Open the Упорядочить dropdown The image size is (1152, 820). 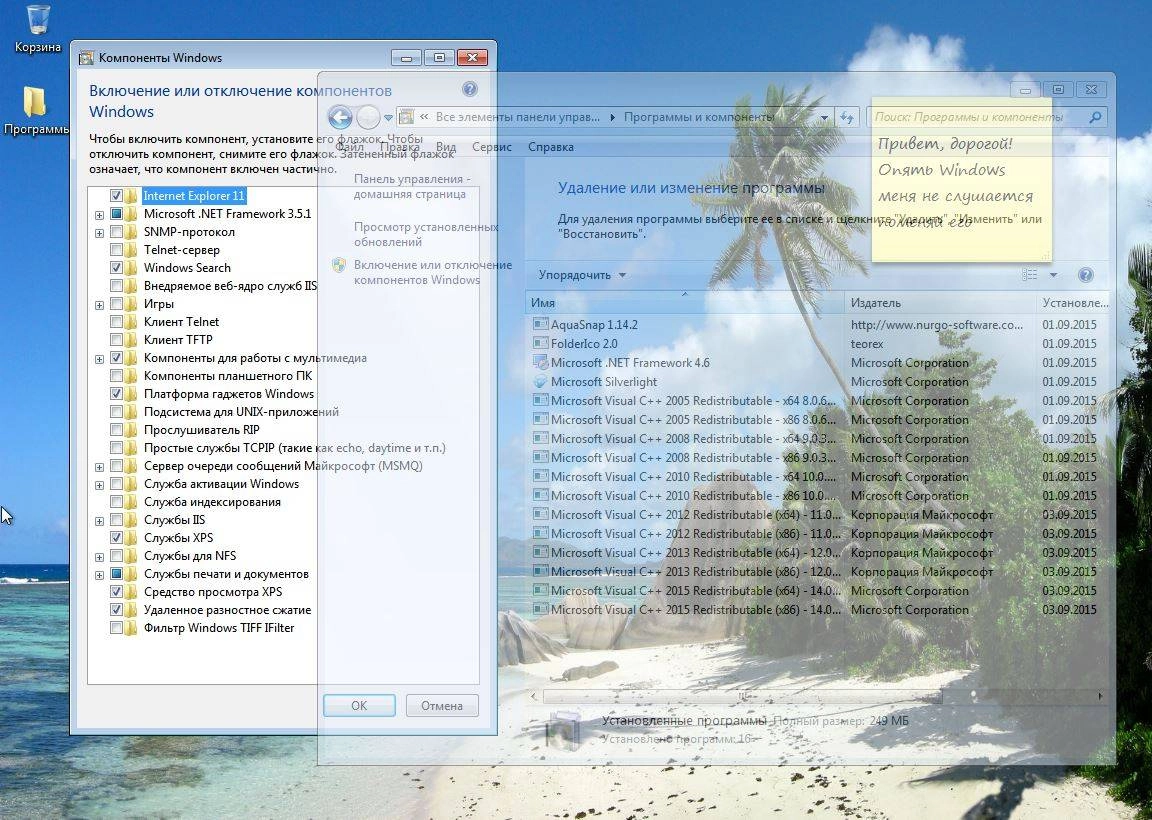tap(582, 275)
